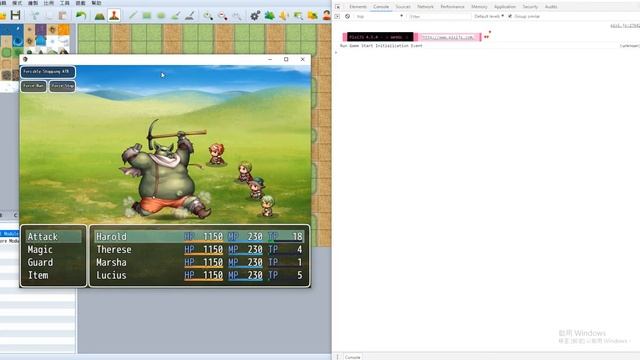Select the Pencil drawing tool
This screenshot has width=640, height=360.
(133, 16)
